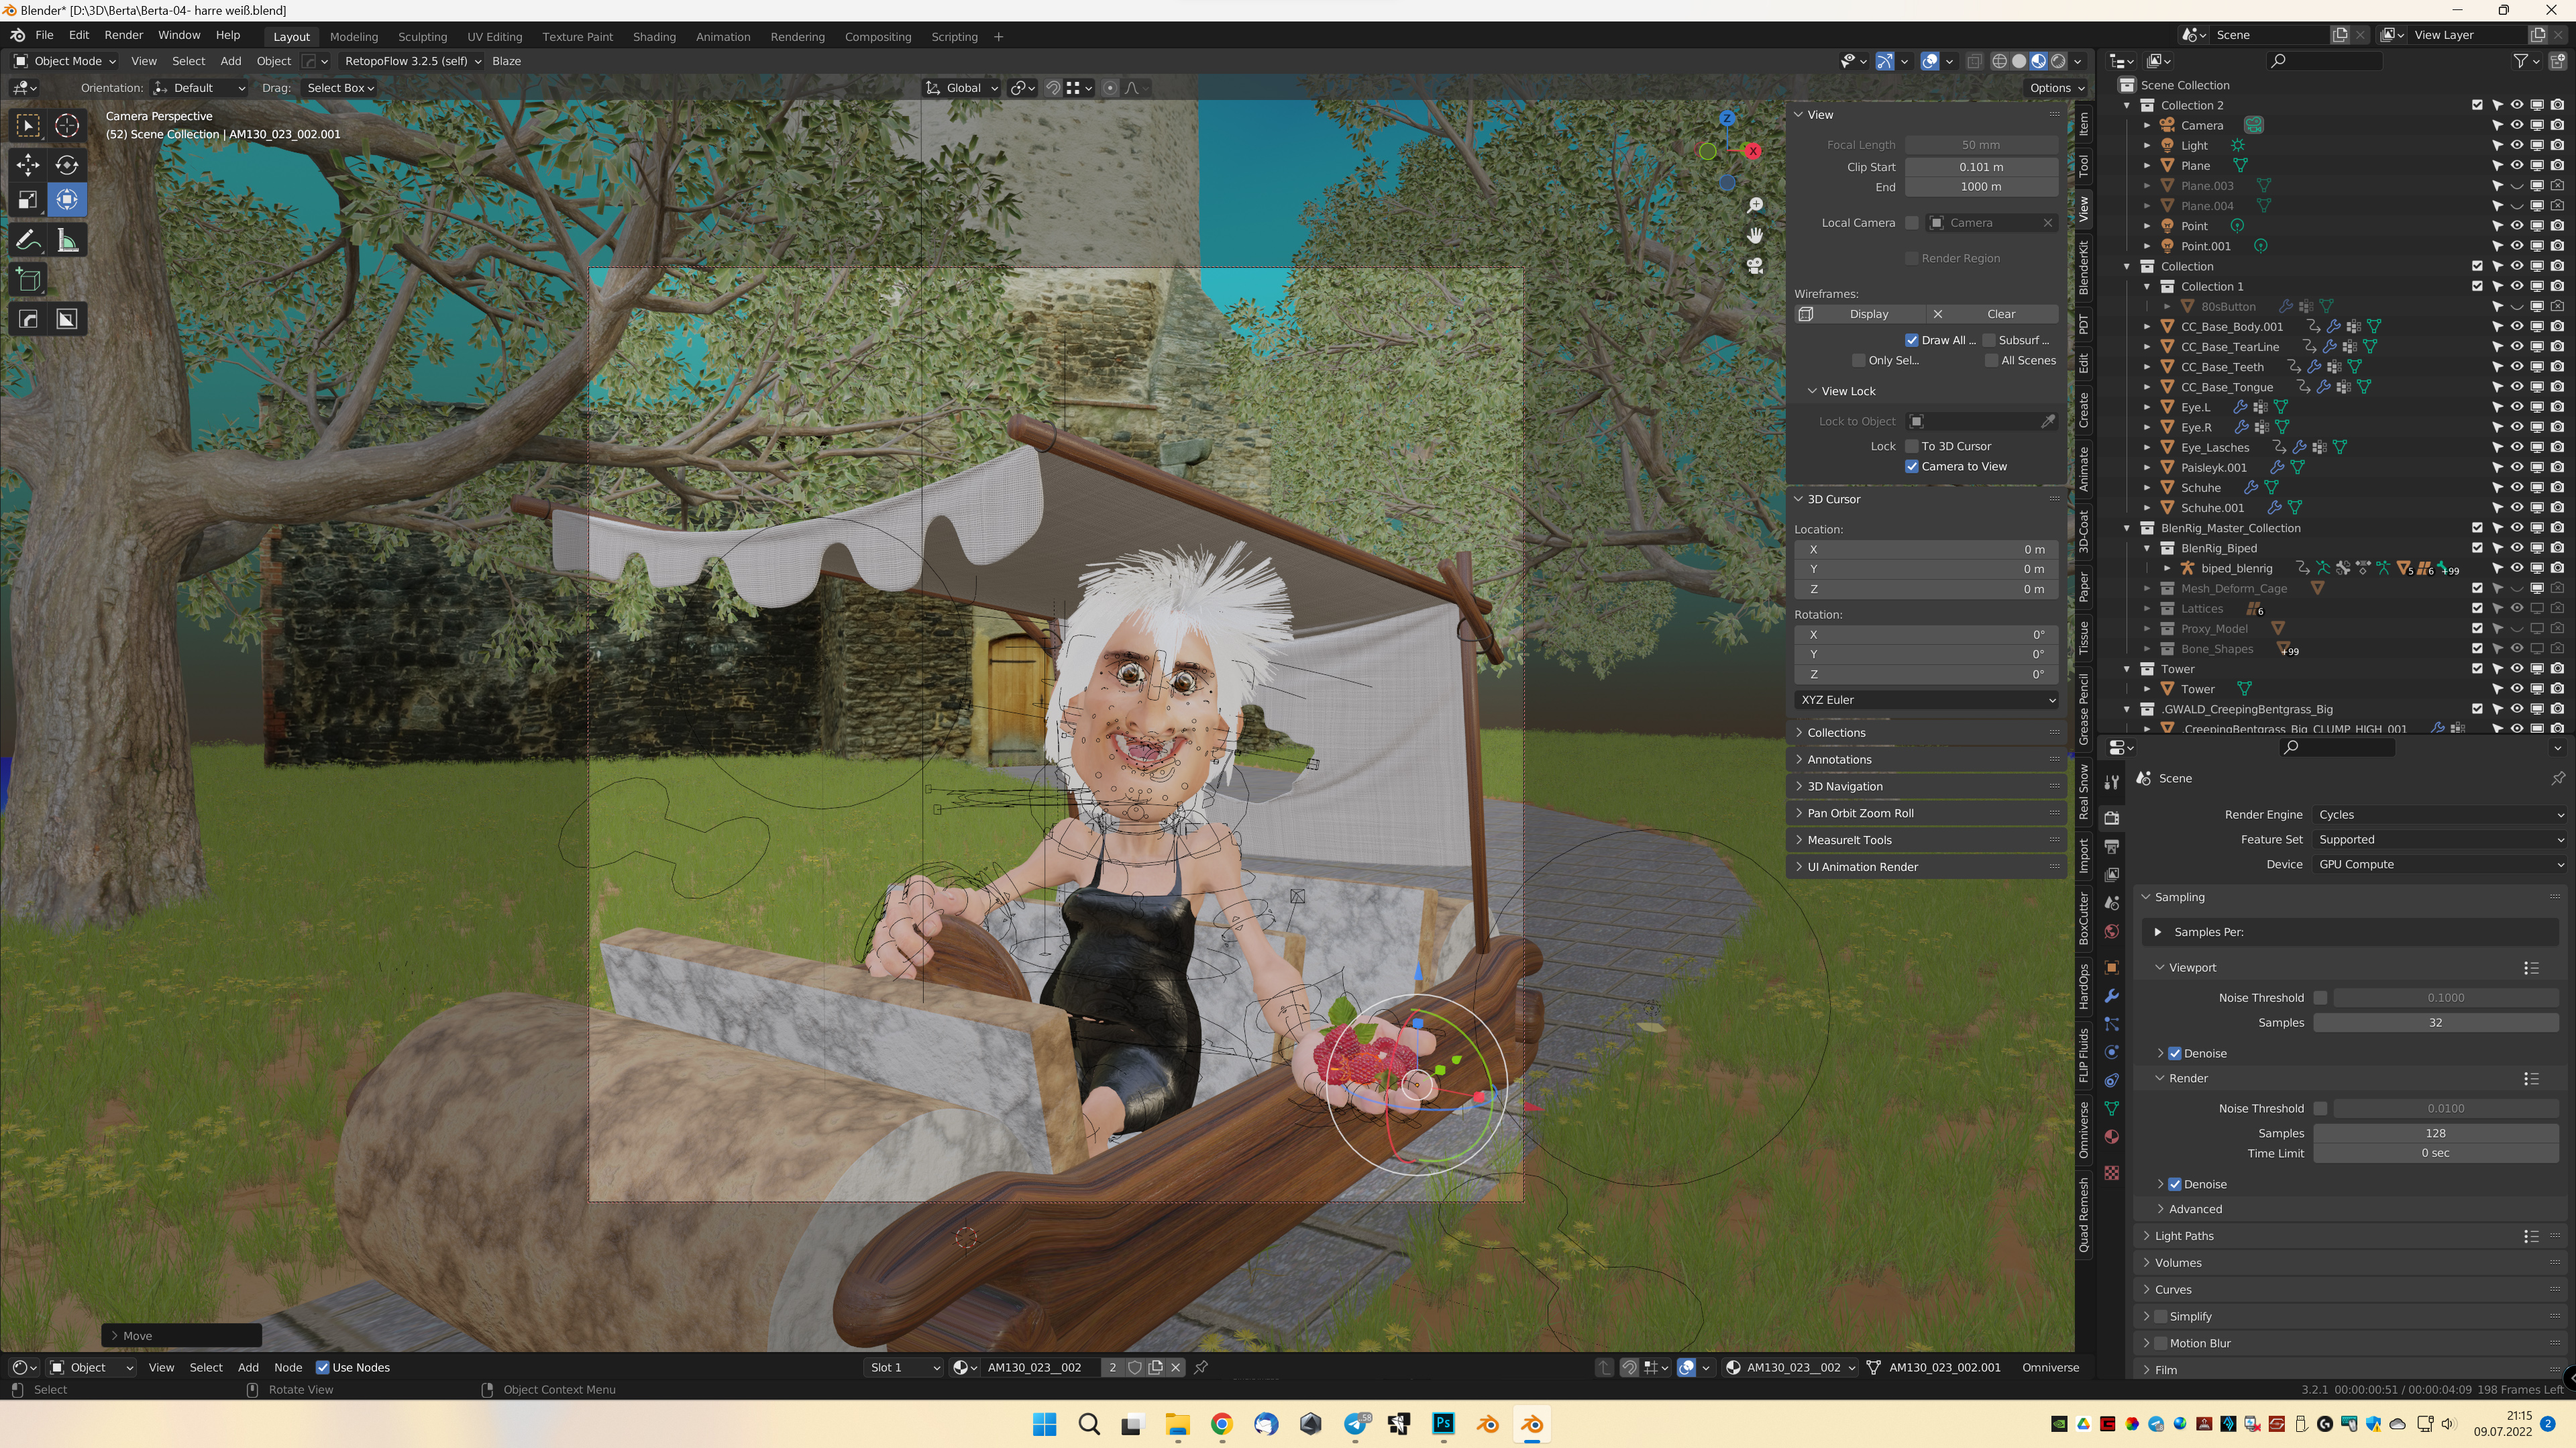
Task: Open Output properties printer tab icon
Action: [x=2111, y=847]
